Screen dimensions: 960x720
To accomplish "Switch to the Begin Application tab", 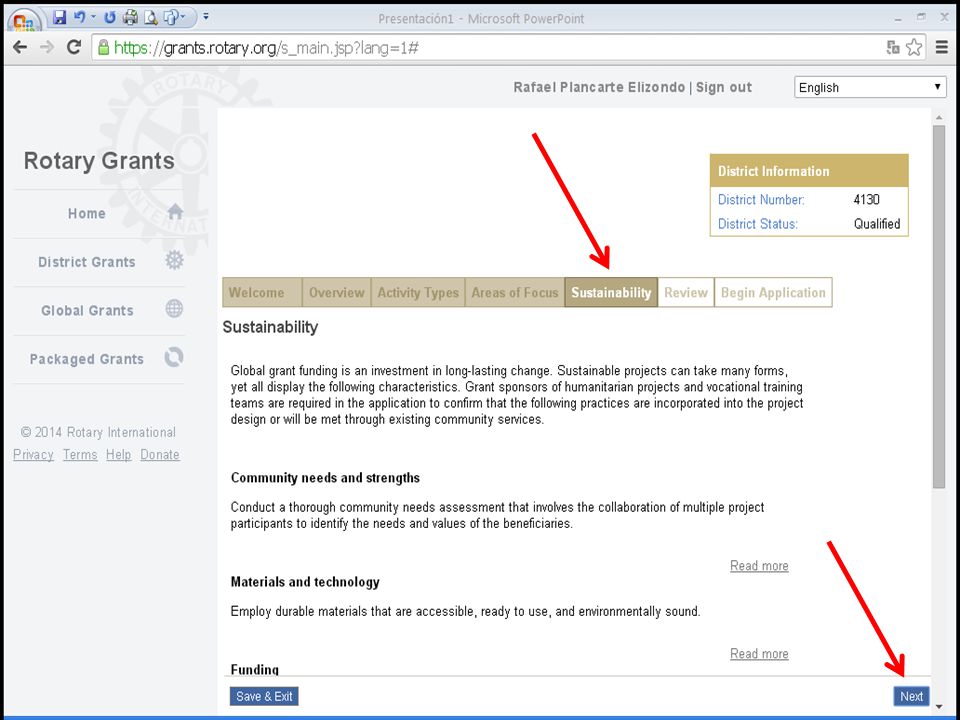I will pos(773,292).
